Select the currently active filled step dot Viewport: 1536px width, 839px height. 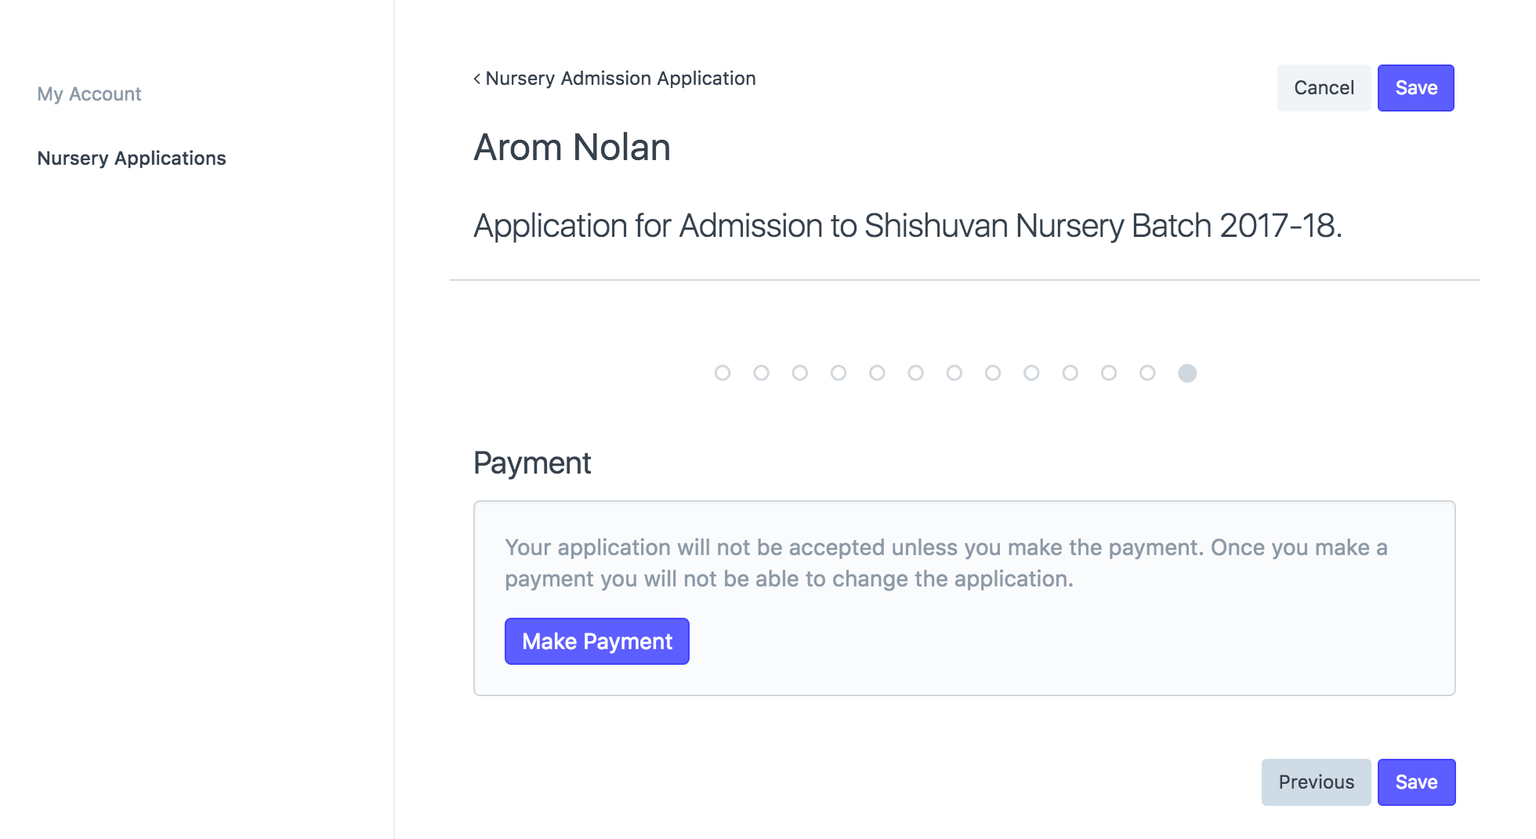coord(1187,372)
